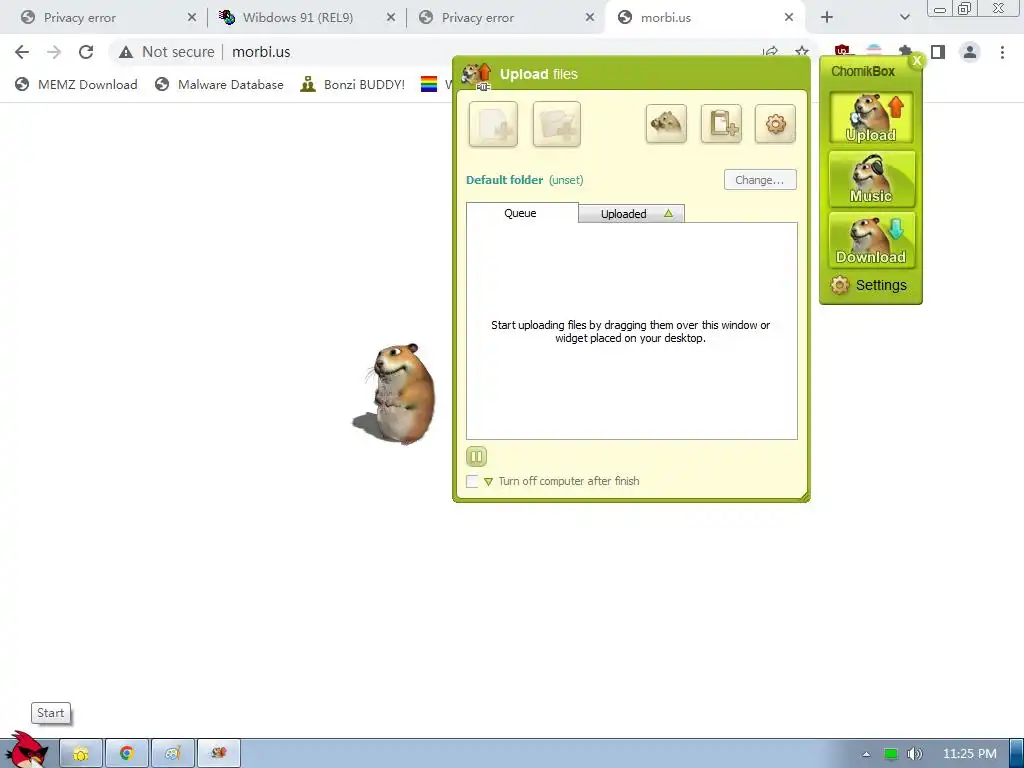The height and width of the screenshot is (768, 1024).
Task: Switch to the Uploaded tab
Action: coord(632,214)
